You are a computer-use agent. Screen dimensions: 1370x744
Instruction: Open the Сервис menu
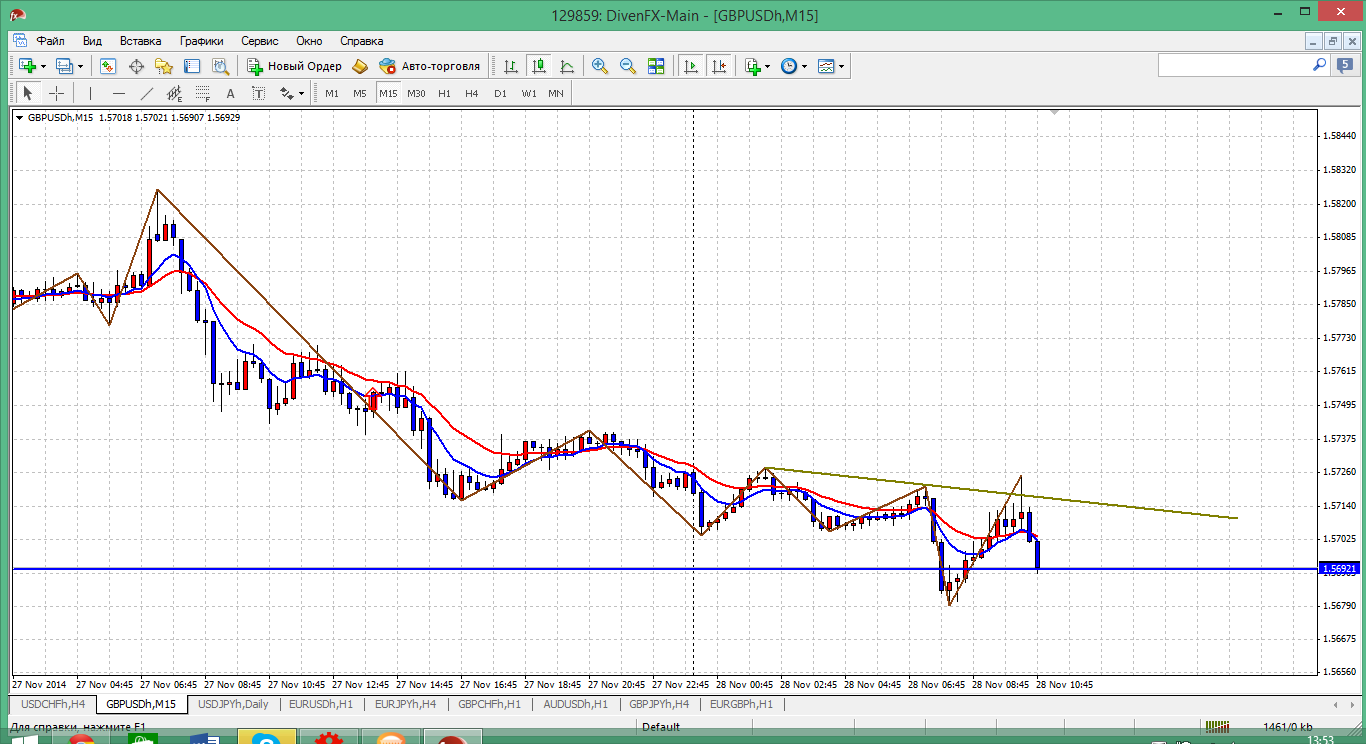coord(260,41)
